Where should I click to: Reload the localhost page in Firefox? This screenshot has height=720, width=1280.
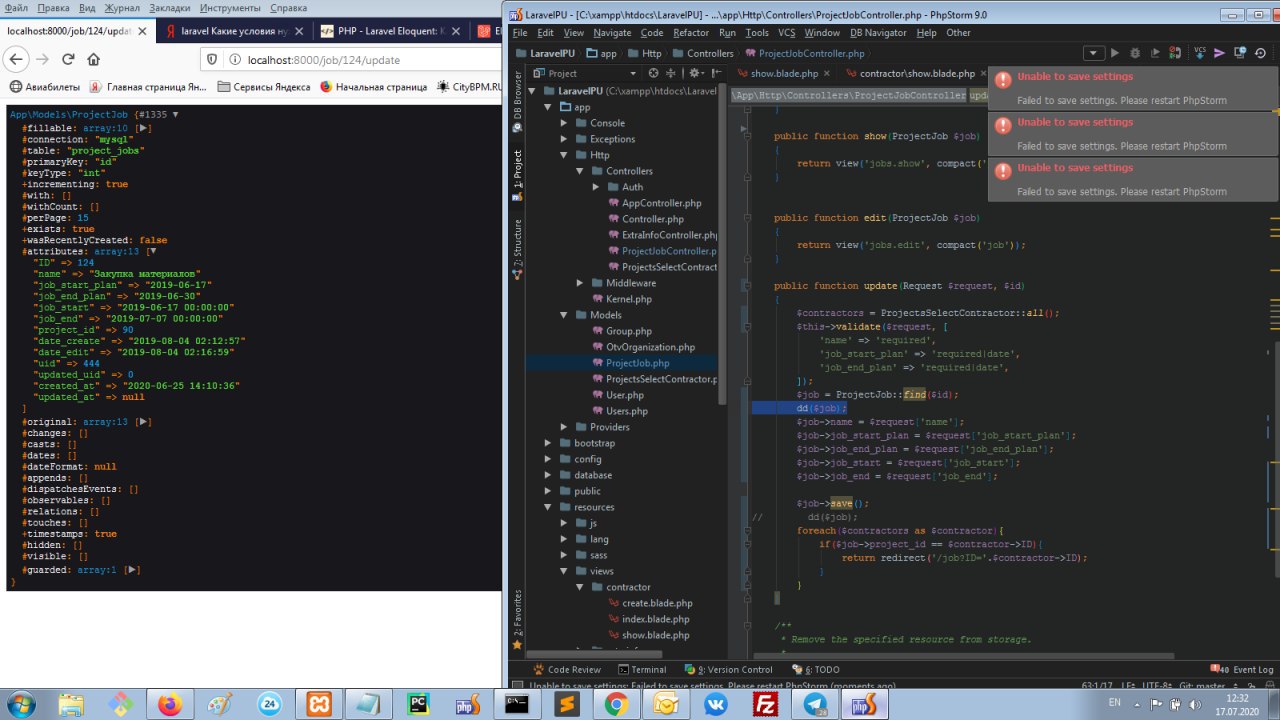click(x=69, y=60)
